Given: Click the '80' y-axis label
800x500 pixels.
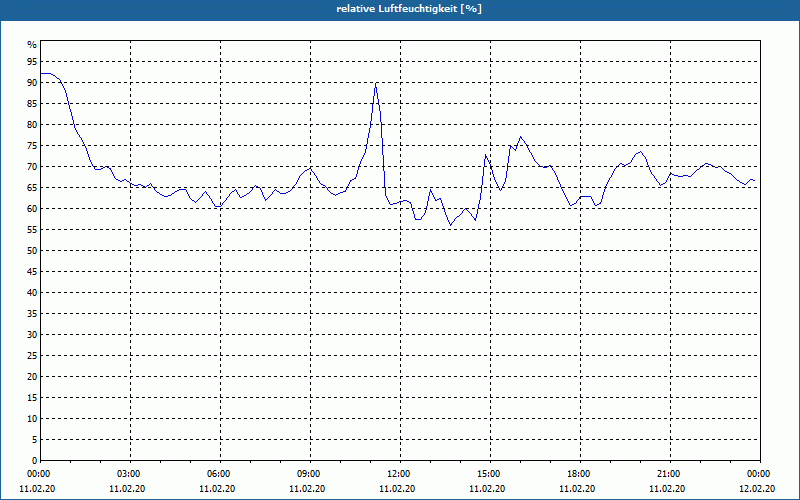Looking at the screenshot, I should pyautogui.click(x=32, y=124).
